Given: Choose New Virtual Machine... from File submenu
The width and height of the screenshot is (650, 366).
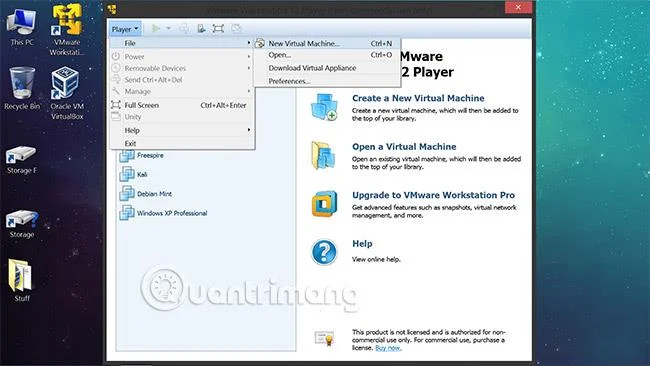Looking at the screenshot, I should point(327,43).
